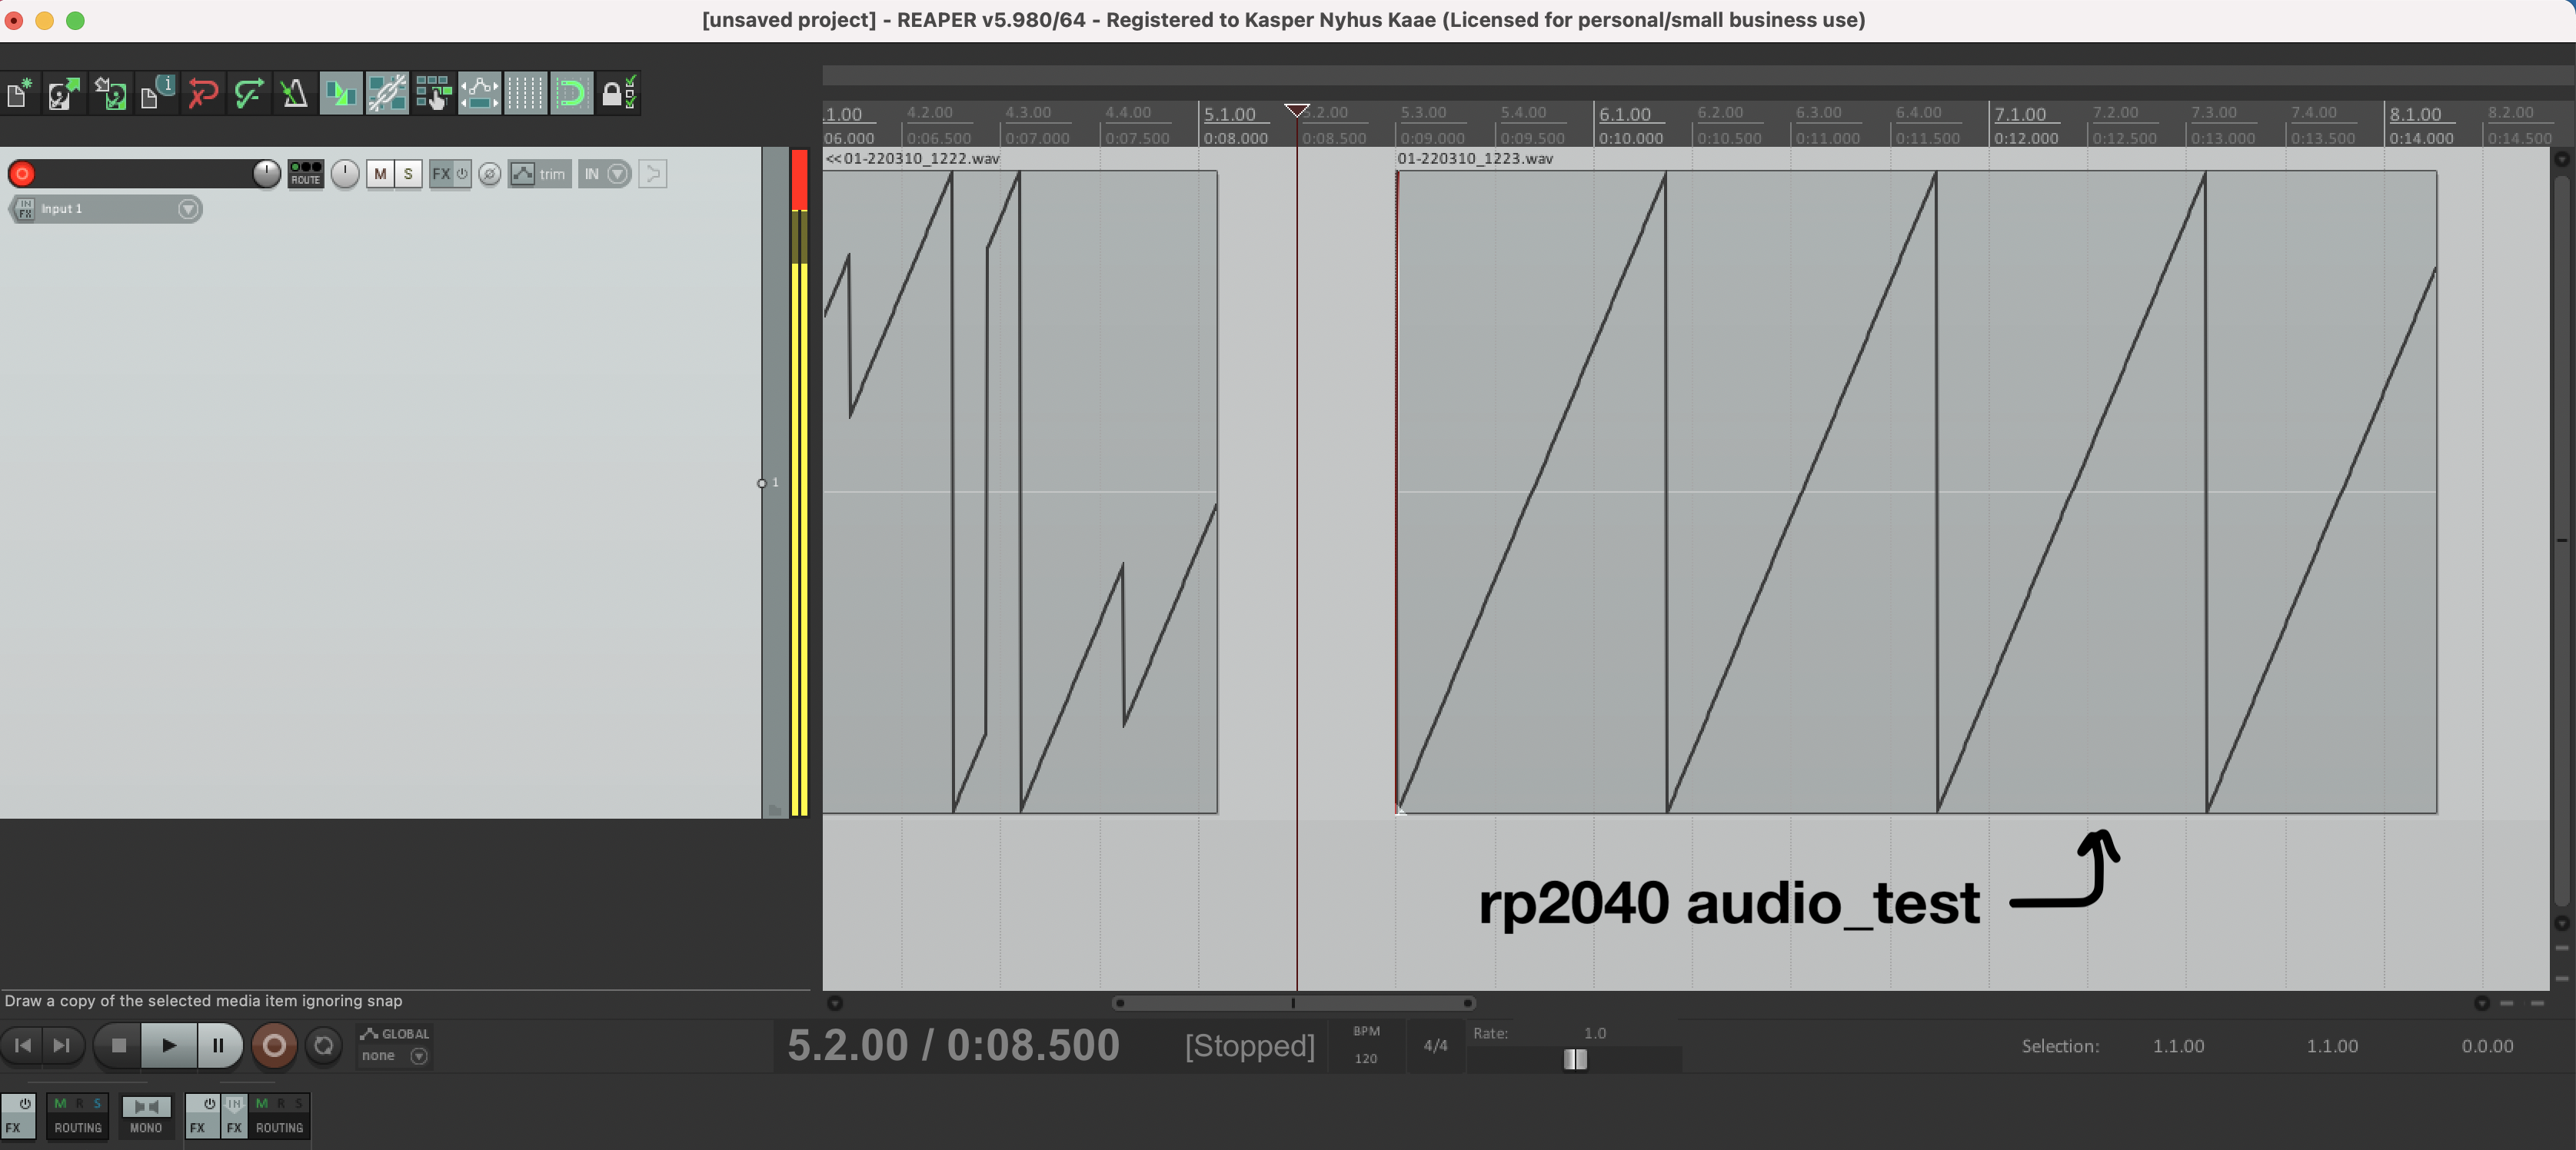Open Project Settings toolbar icon
The width and height of the screenshot is (2576, 1150).
[x=156, y=94]
